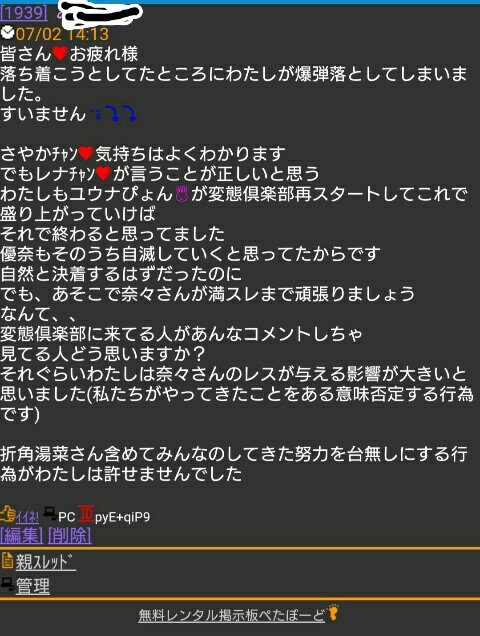Click the blue arrows emoji after すいません

pos(114,114)
